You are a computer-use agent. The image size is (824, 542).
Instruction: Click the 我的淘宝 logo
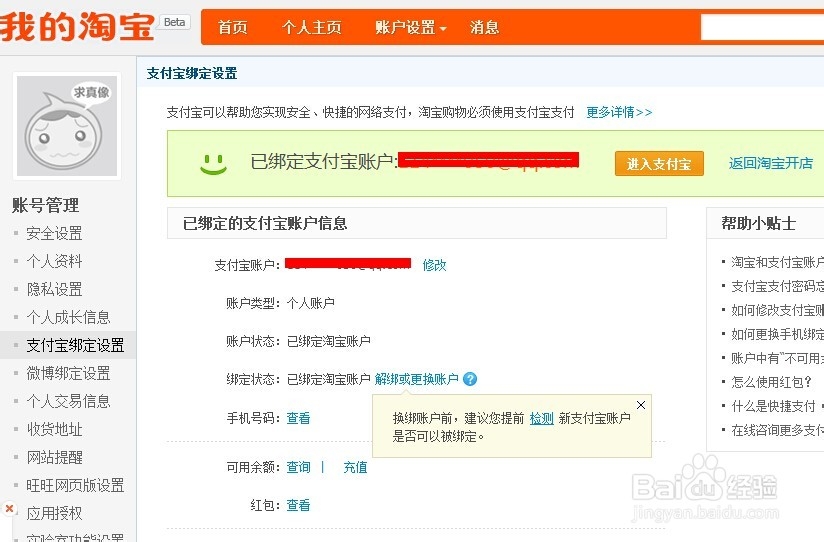[x=77, y=27]
